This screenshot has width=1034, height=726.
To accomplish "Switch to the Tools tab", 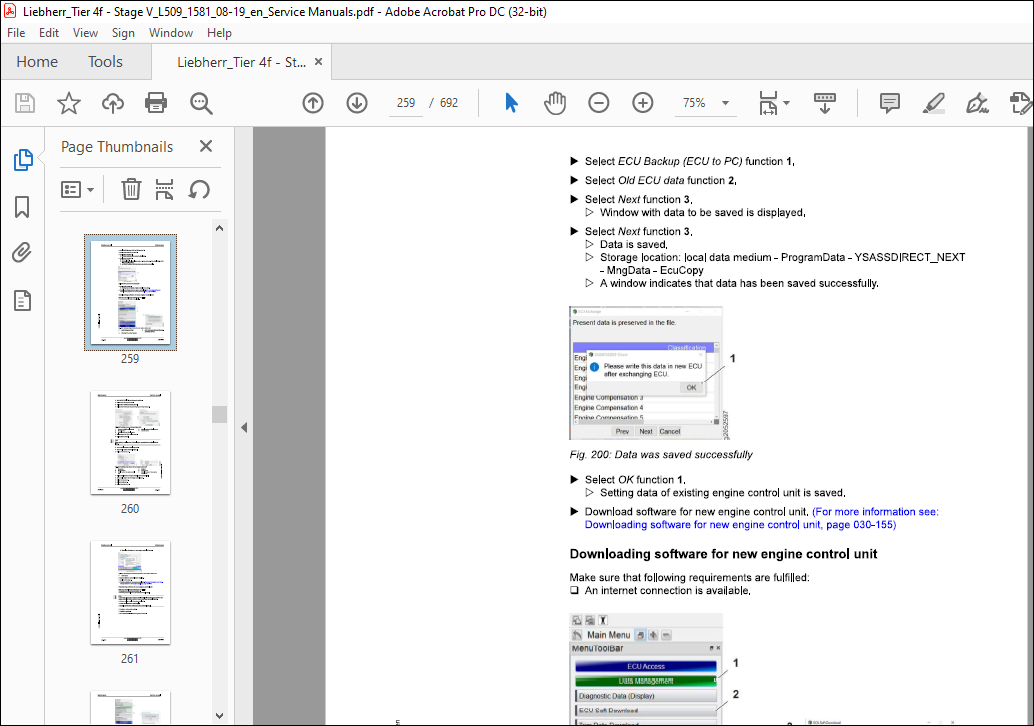I will point(106,62).
